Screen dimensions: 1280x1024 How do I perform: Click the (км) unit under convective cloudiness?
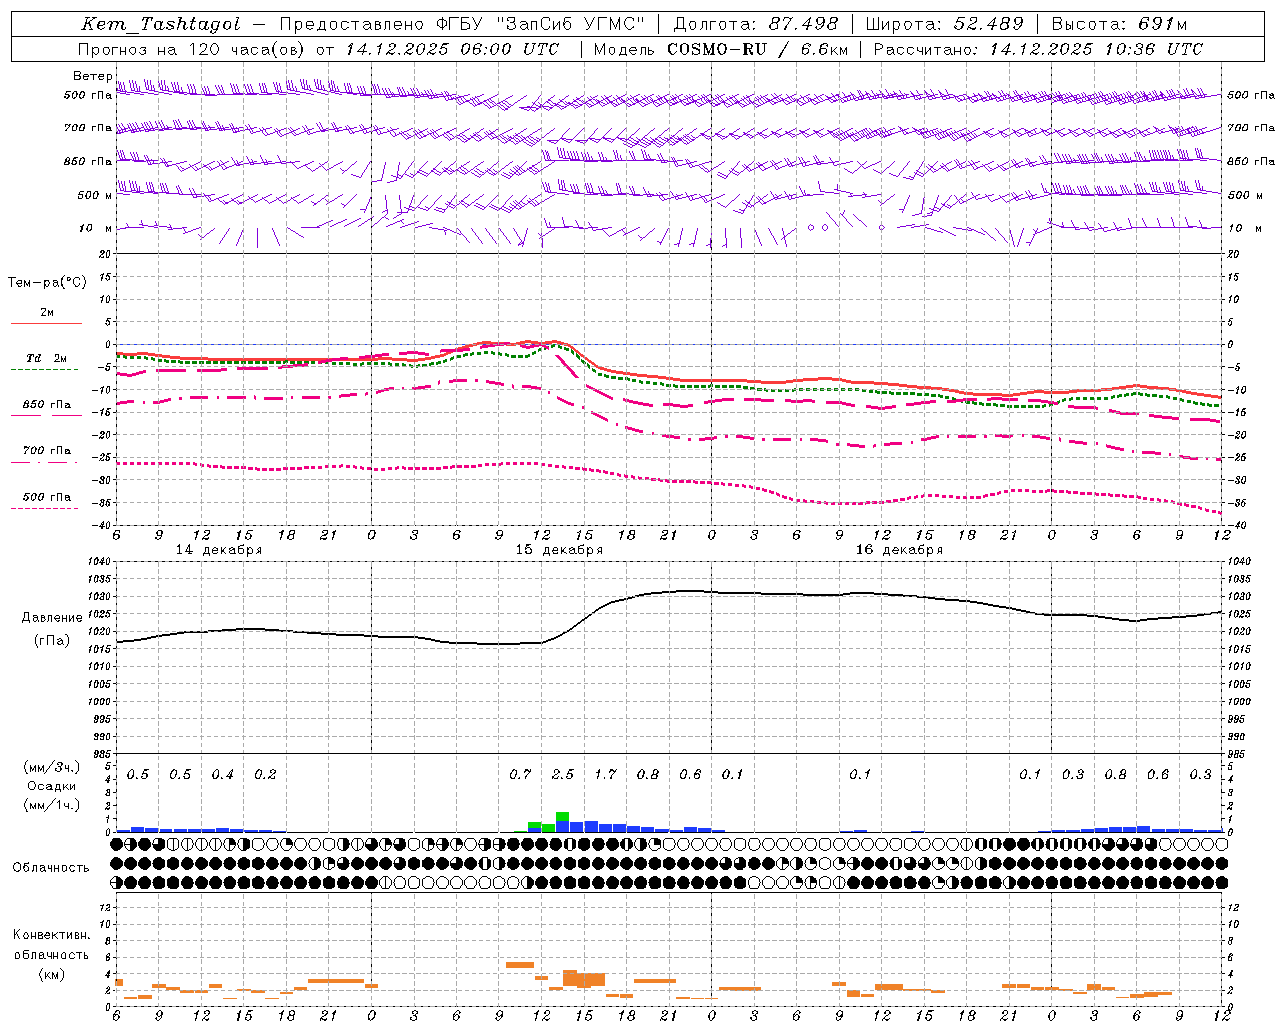pyautogui.click(x=51, y=974)
